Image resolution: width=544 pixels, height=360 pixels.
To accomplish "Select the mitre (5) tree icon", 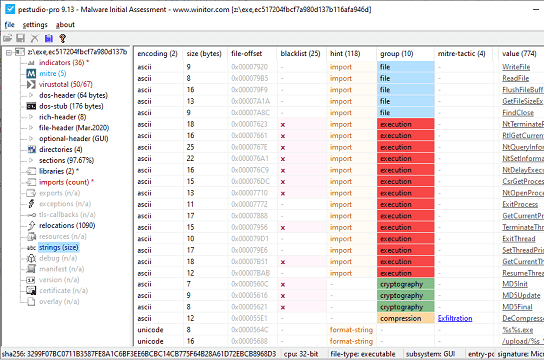I will (31, 74).
